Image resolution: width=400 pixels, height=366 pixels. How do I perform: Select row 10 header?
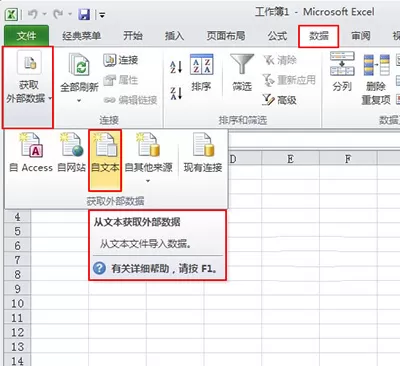(17, 303)
